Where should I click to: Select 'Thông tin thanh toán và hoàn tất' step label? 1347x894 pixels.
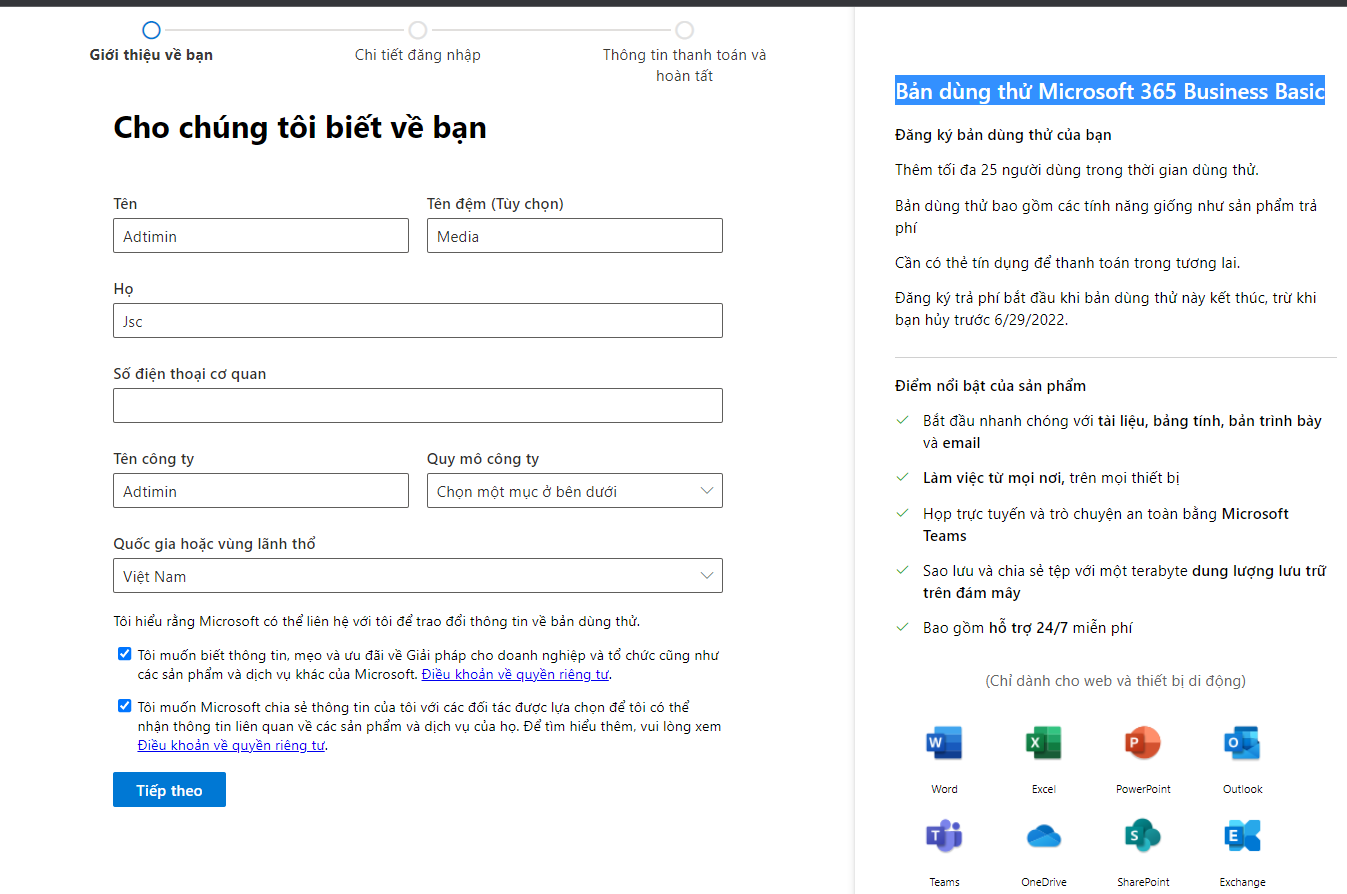pos(684,65)
